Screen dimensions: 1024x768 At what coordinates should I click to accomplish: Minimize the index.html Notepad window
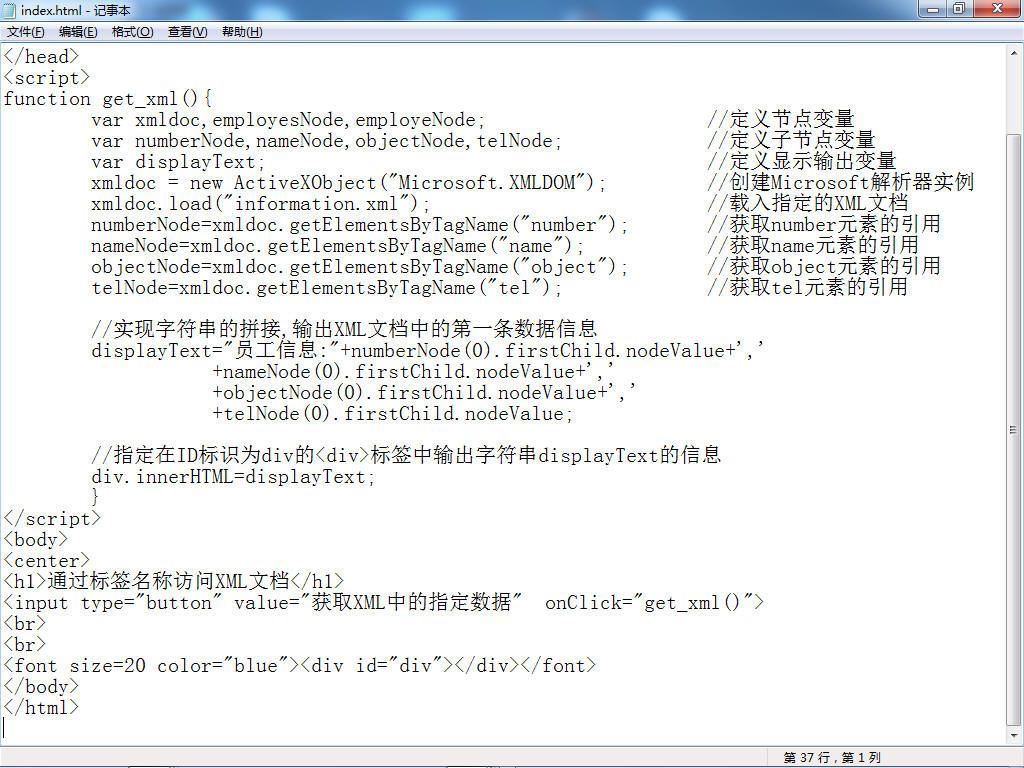pos(933,8)
